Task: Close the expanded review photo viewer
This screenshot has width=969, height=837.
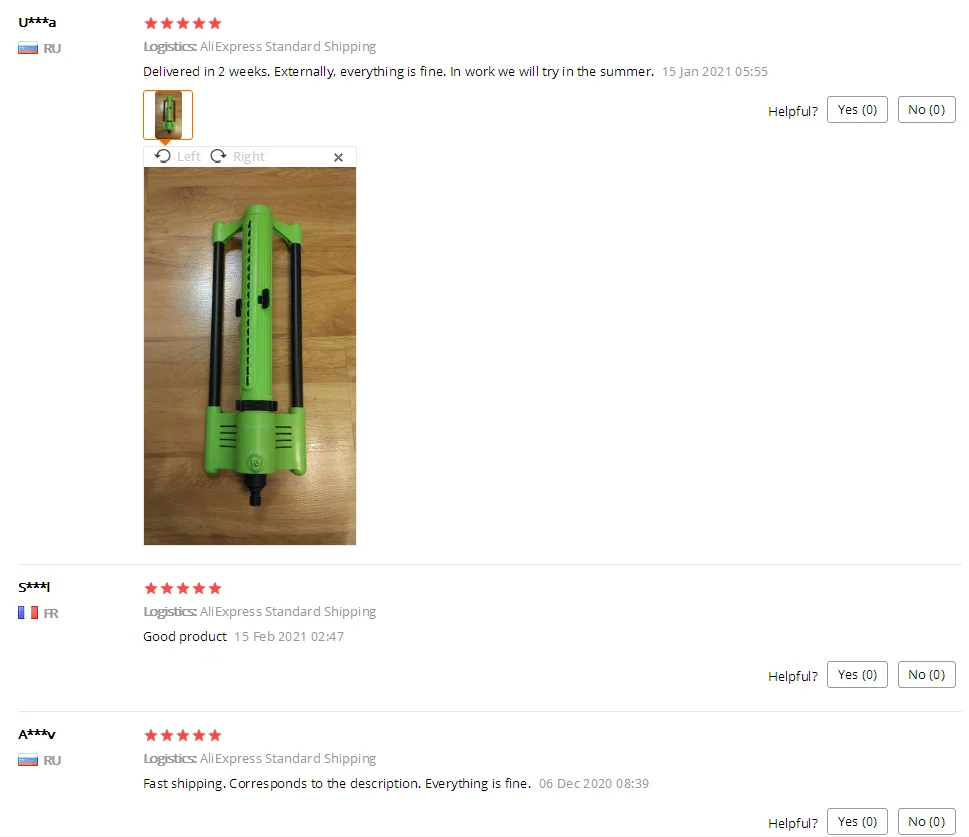Action: (338, 158)
